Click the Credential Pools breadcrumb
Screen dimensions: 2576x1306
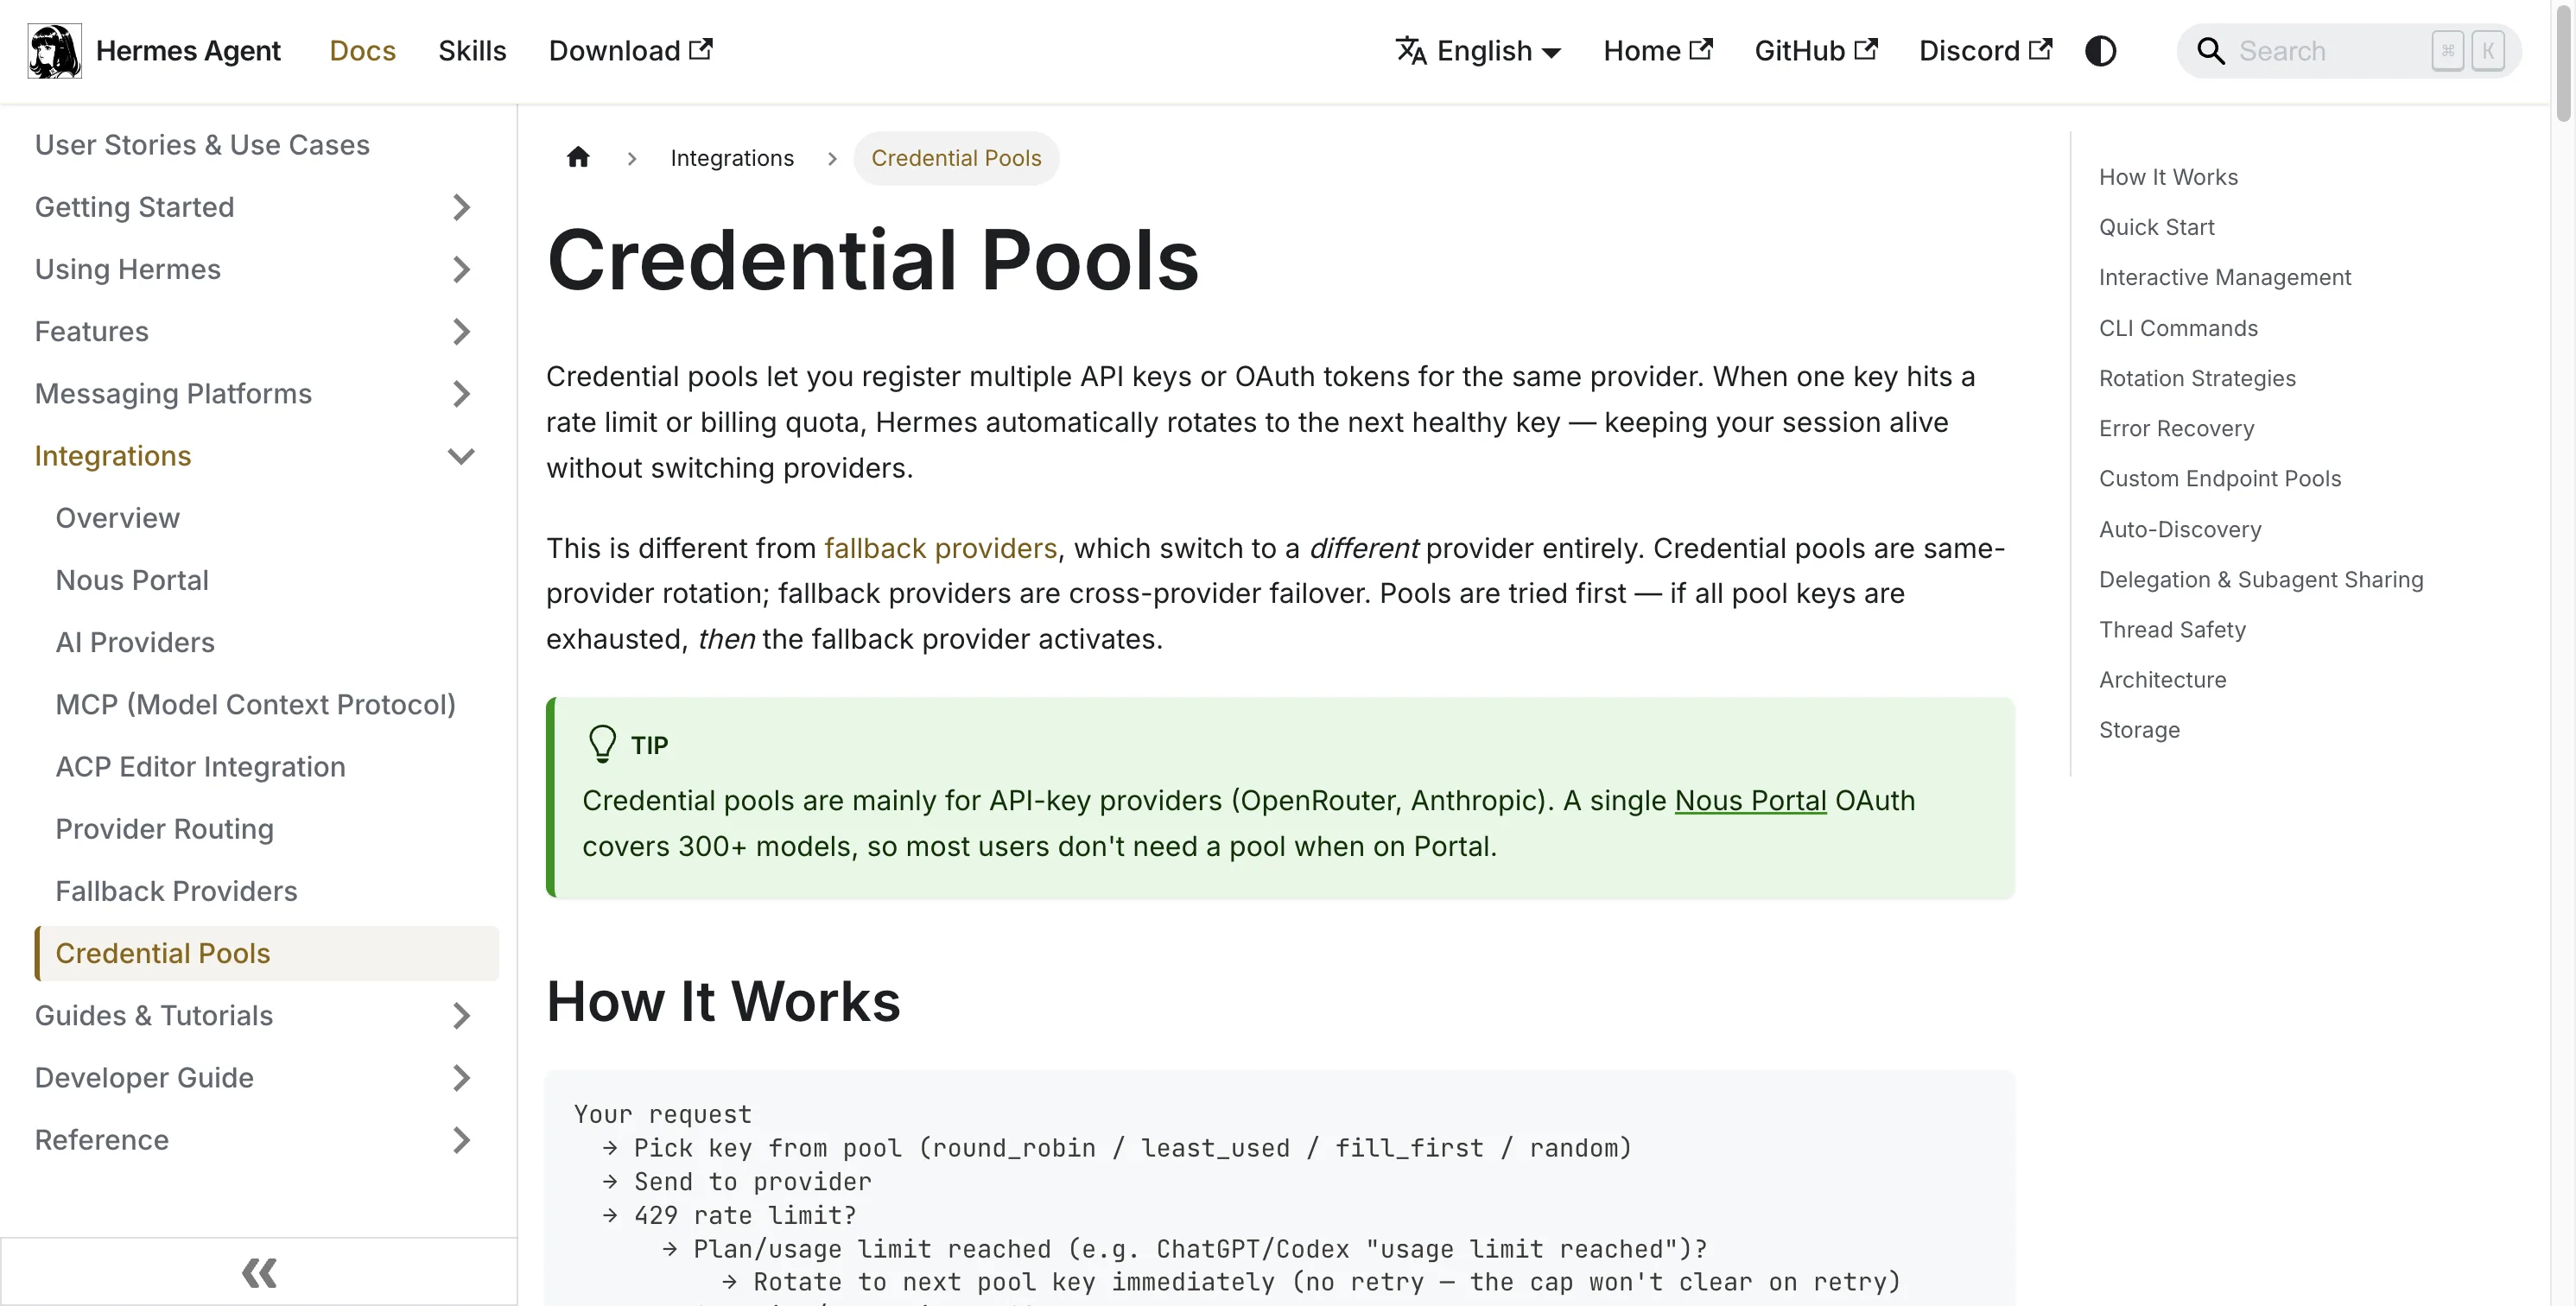(956, 158)
